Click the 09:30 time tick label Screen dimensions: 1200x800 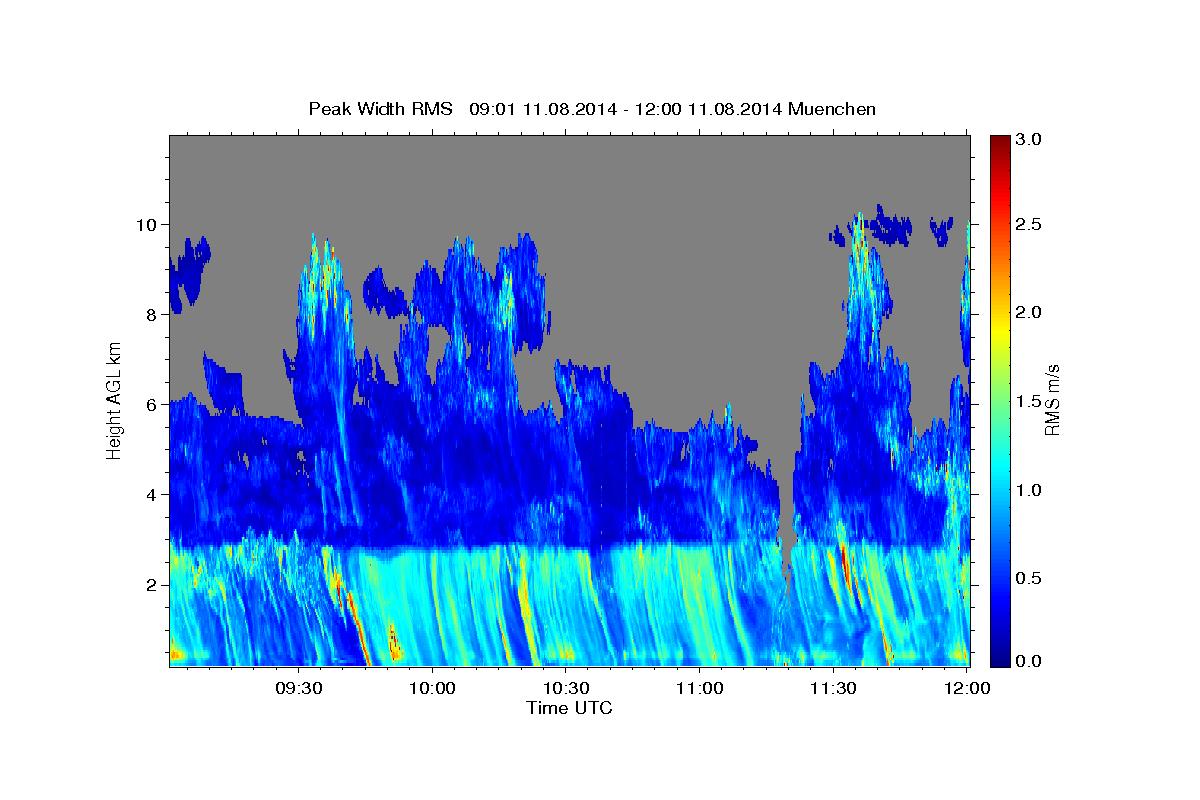pyautogui.click(x=299, y=688)
